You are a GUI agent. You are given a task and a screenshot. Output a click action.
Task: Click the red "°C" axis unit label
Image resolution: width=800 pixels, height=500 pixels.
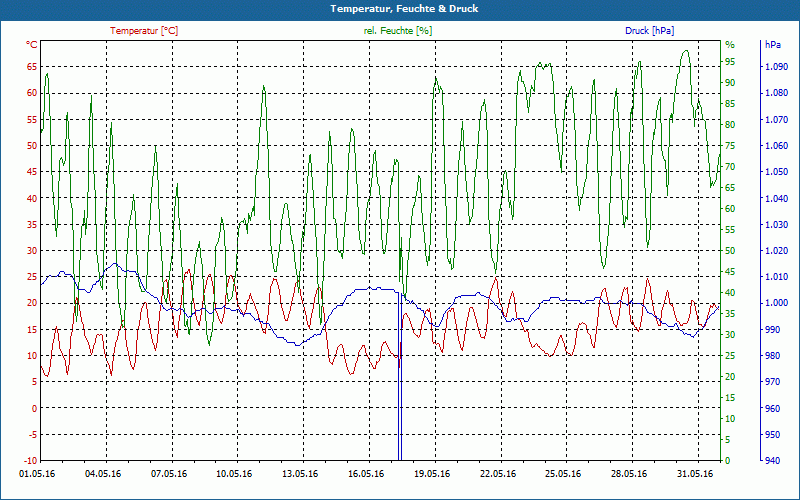pyautogui.click(x=32, y=45)
